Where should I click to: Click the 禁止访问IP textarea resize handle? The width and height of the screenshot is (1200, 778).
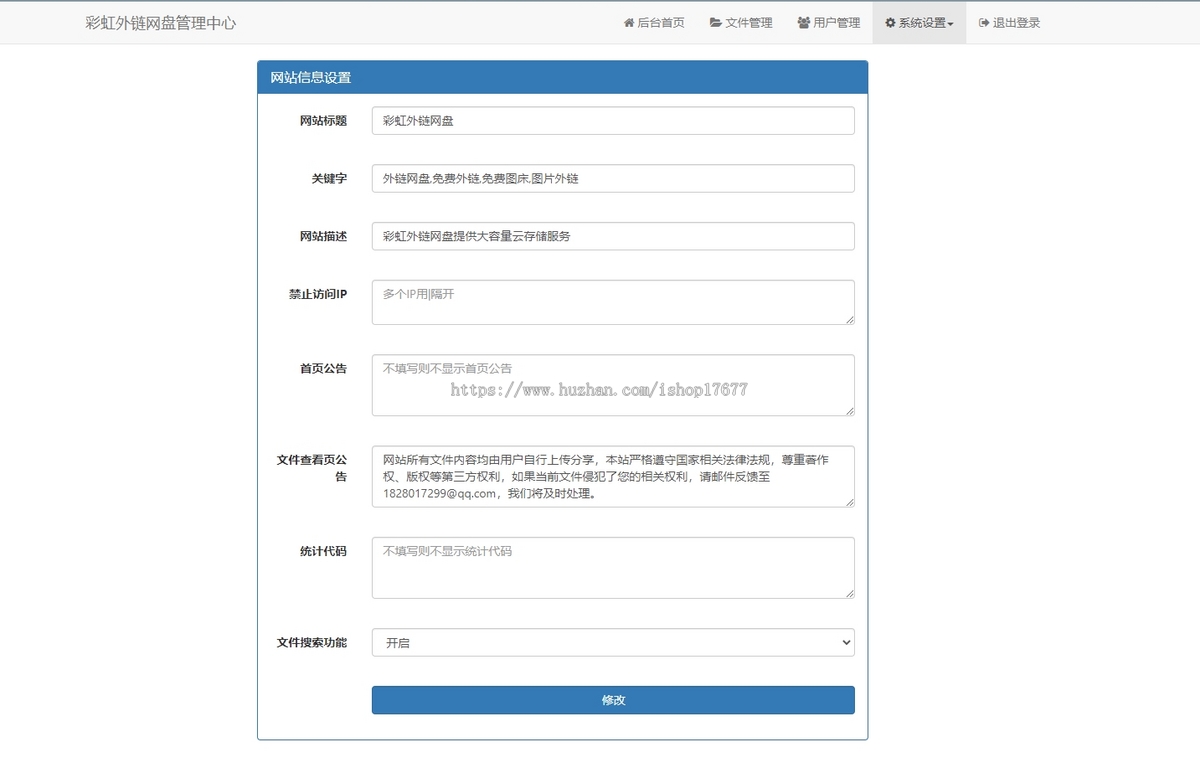(x=850, y=320)
